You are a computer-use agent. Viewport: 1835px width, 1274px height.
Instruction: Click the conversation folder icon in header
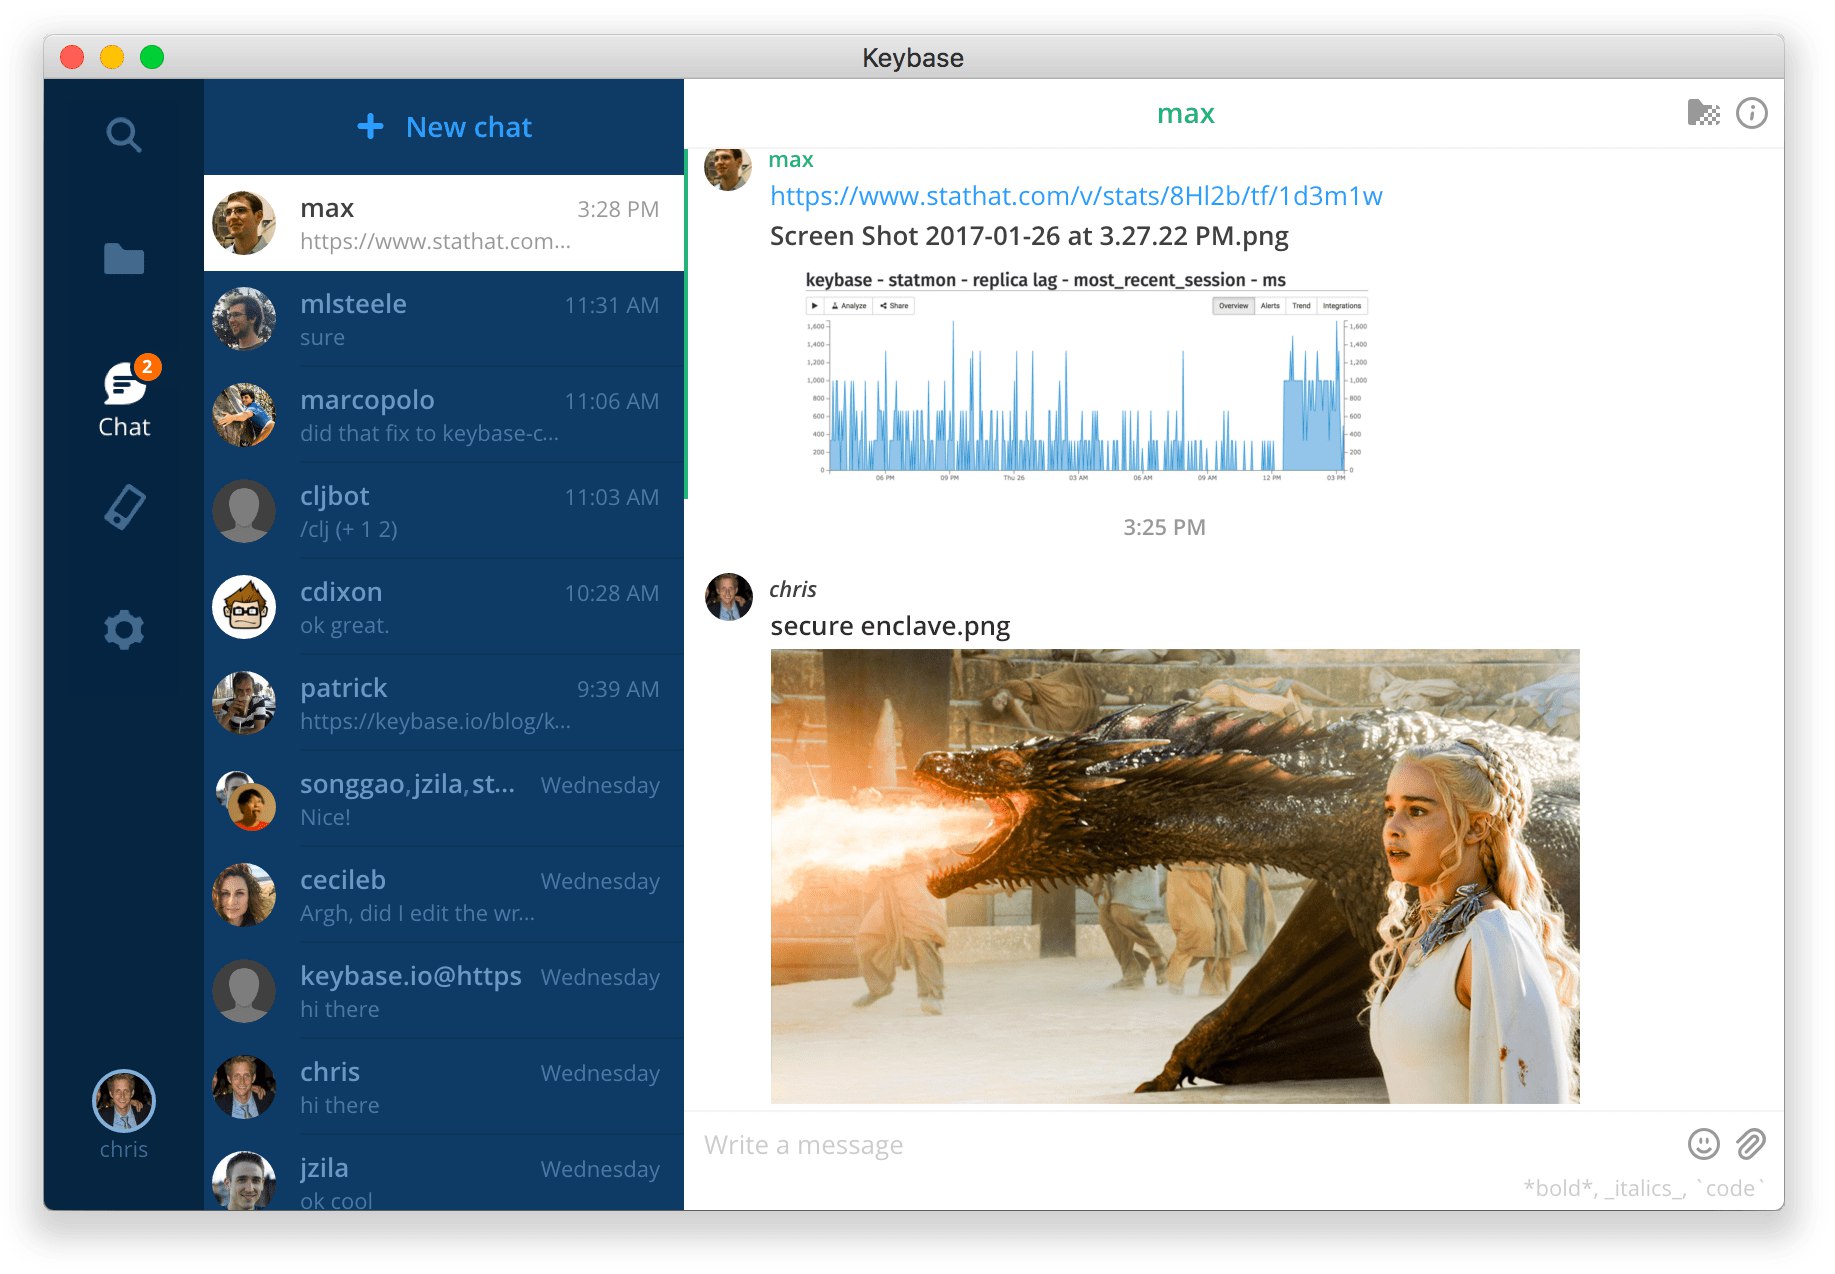point(1704,113)
